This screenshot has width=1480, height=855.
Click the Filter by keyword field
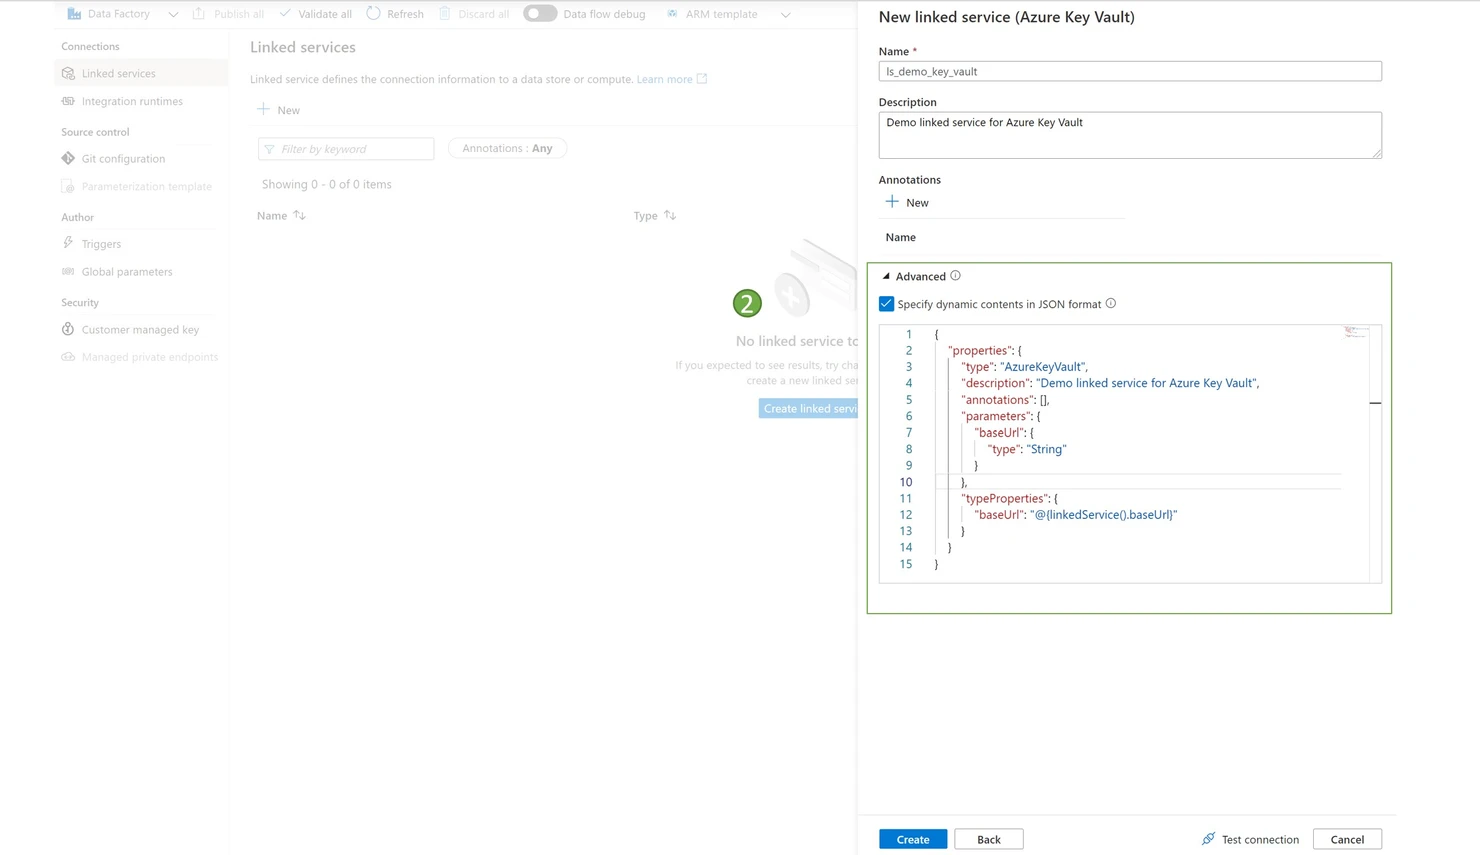346,149
